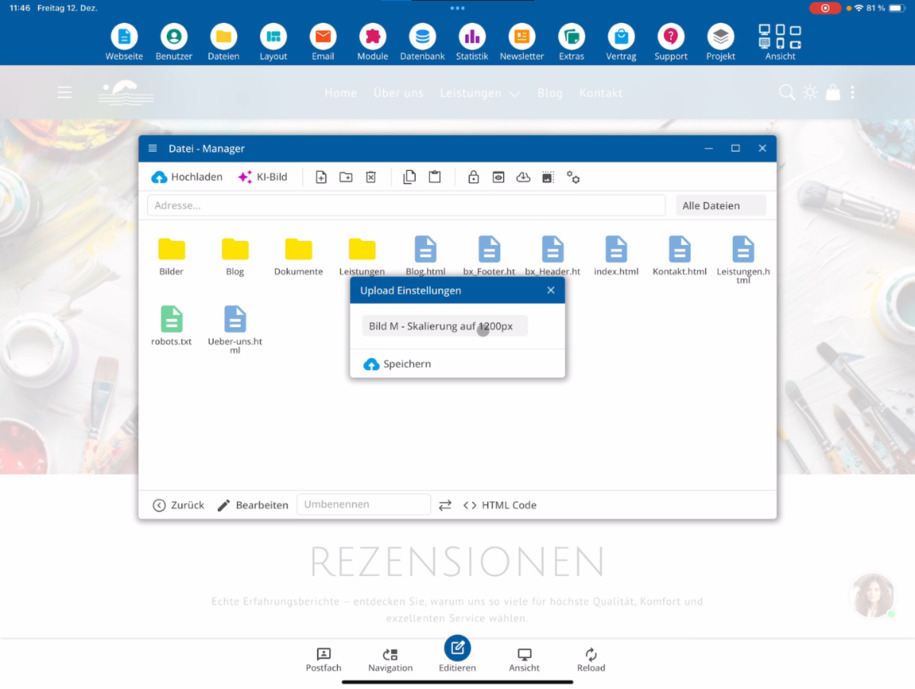Image resolution: width=915 pixels, height=689 pixels.
Task: Open the Alle Dateien filter dropdown
Action: 721,205
